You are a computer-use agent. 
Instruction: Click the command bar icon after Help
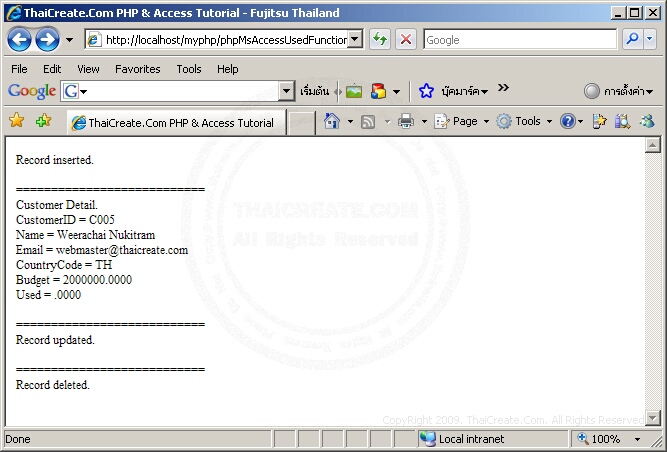[599, 122]
